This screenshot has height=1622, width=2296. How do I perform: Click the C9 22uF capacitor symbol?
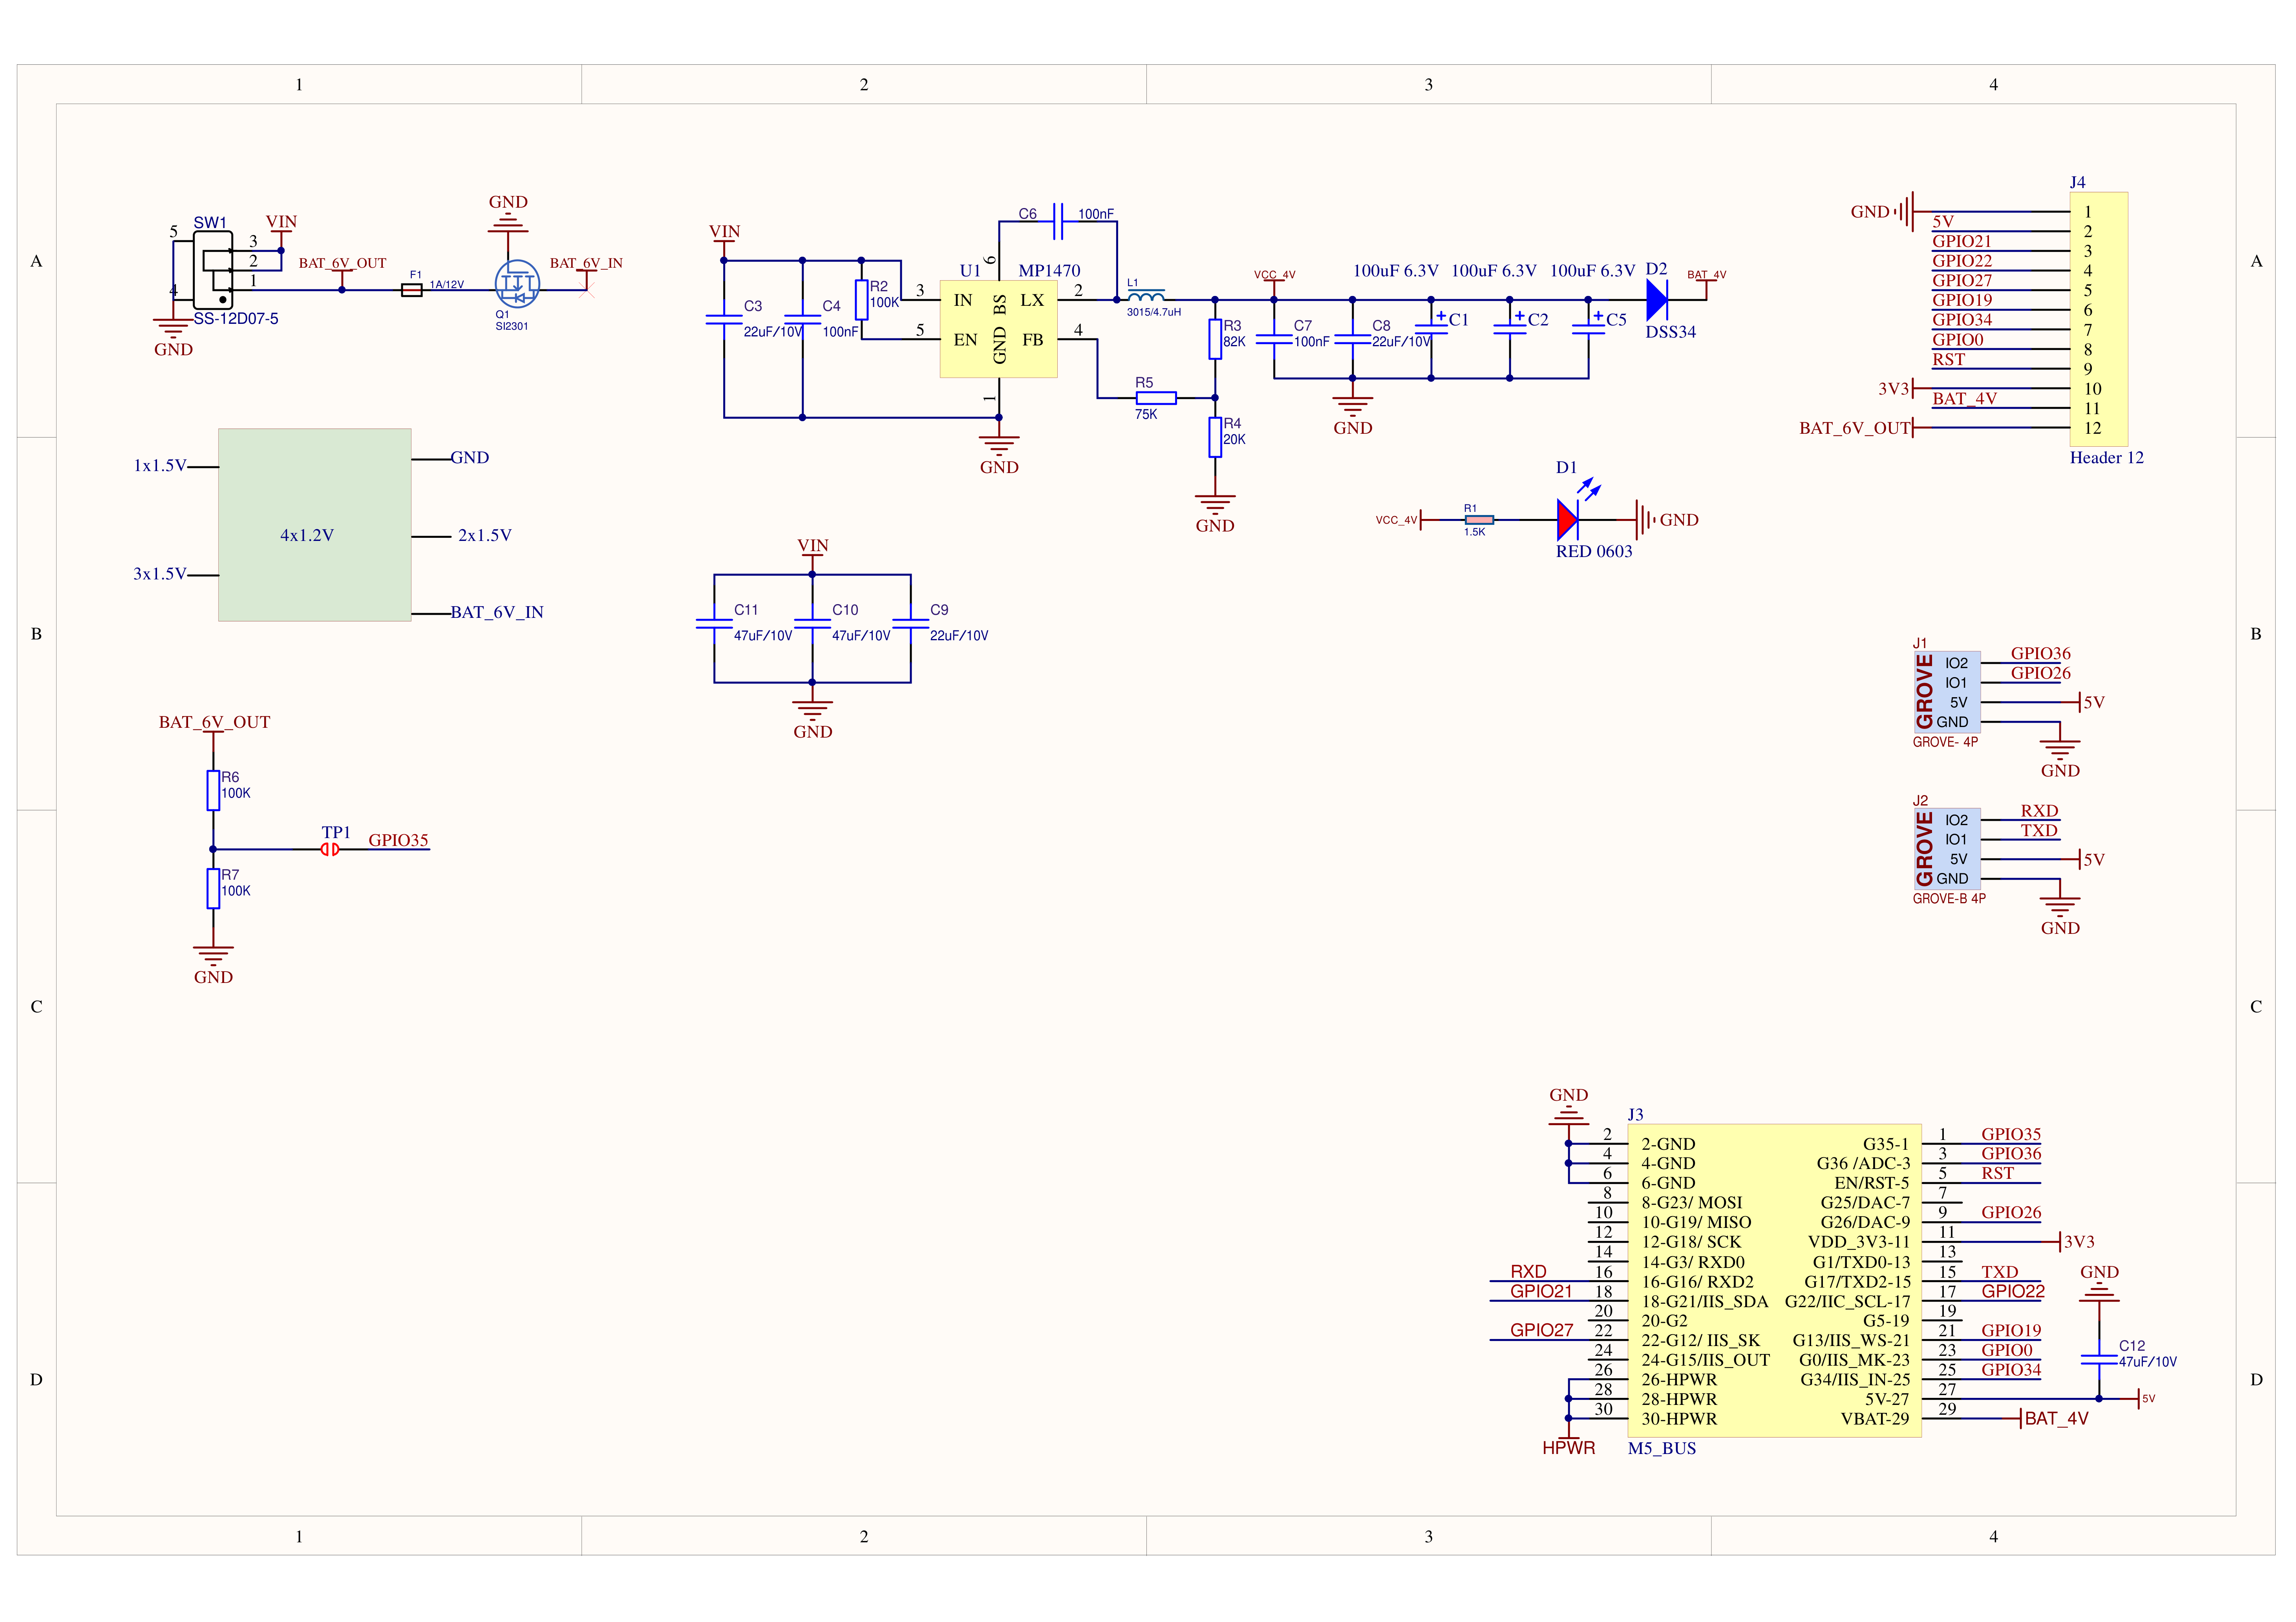pos(910,624)
